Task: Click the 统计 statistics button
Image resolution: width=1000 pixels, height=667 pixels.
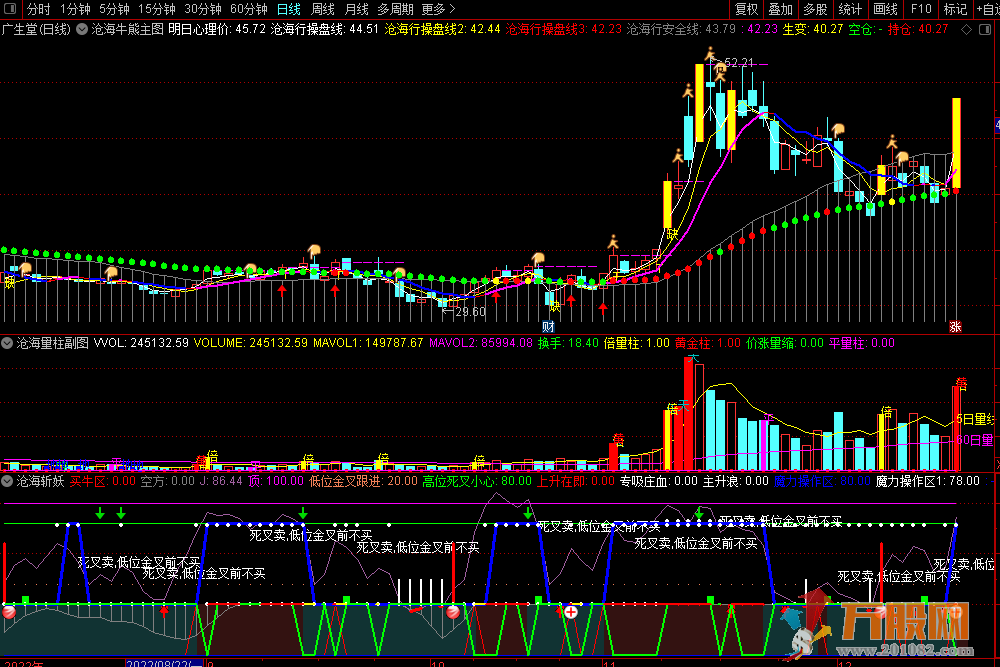Action: click(x=850, y=9)
